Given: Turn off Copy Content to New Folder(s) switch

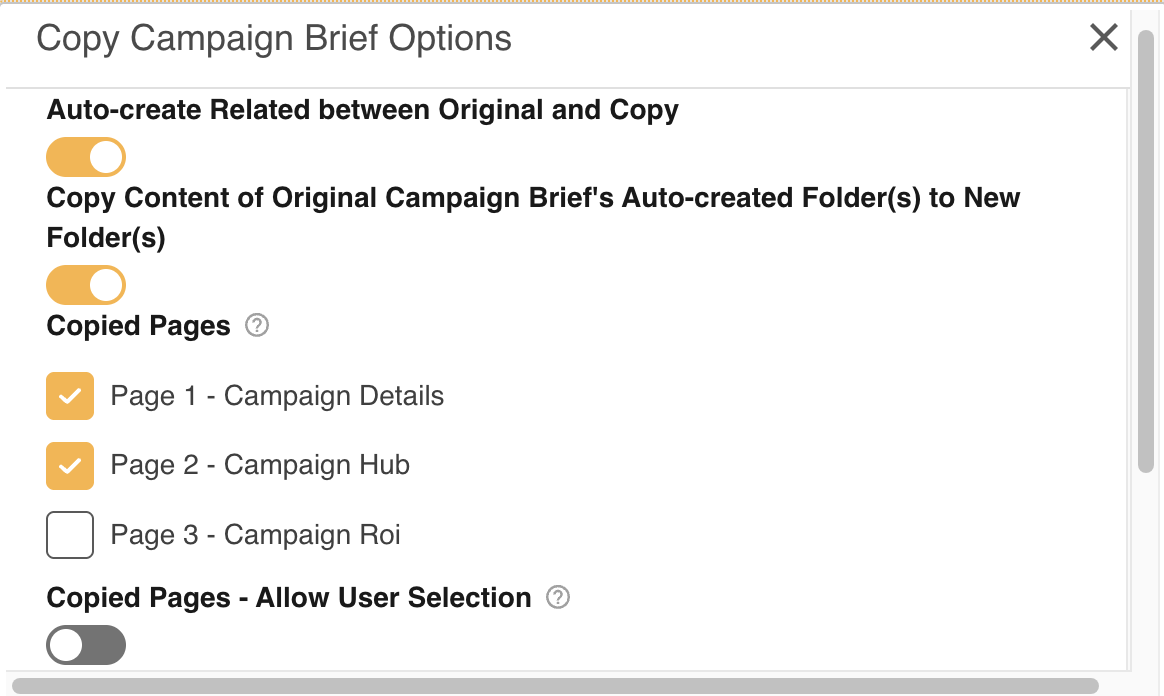Looking at the screenshot, I should coord(86,285).
